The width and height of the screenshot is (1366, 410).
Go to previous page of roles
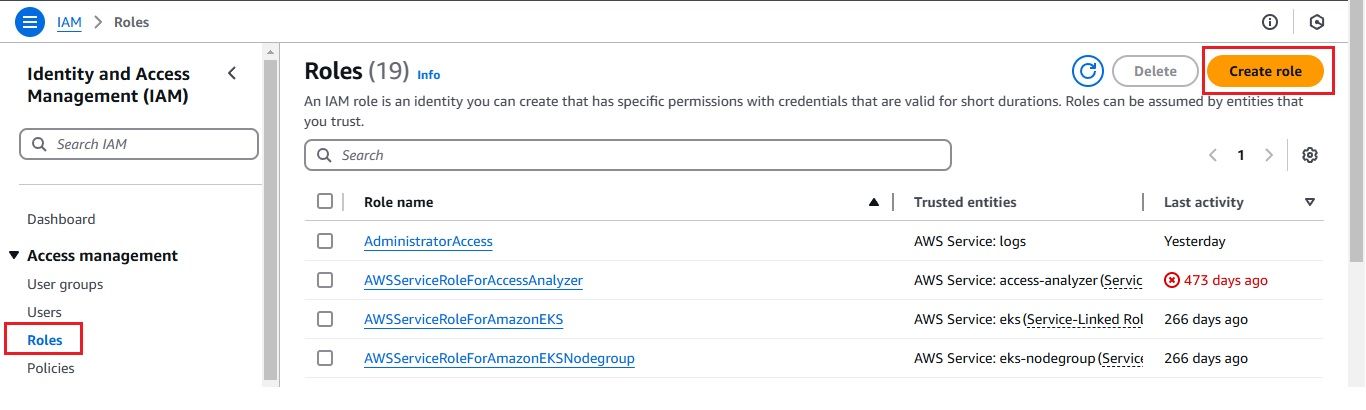point(1213,155)
